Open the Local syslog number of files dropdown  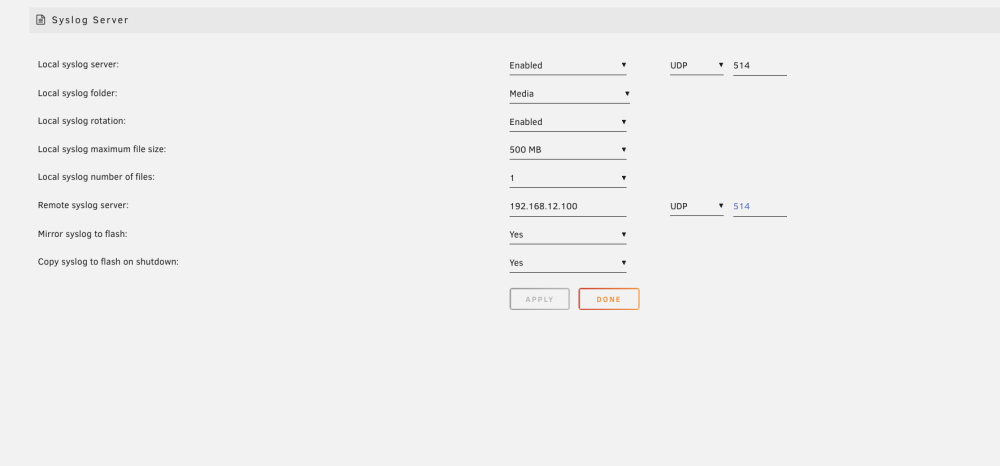coord(568,178)
